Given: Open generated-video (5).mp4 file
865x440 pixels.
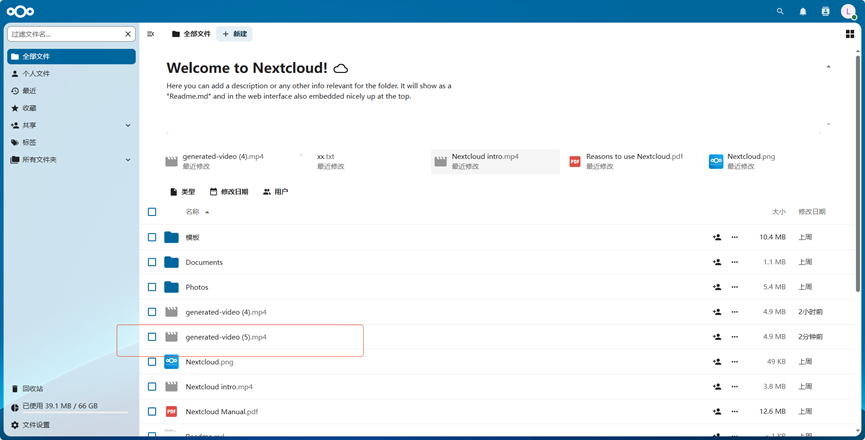Looking at the screenshot, I should pyautogui.click(x=226, y=337).
